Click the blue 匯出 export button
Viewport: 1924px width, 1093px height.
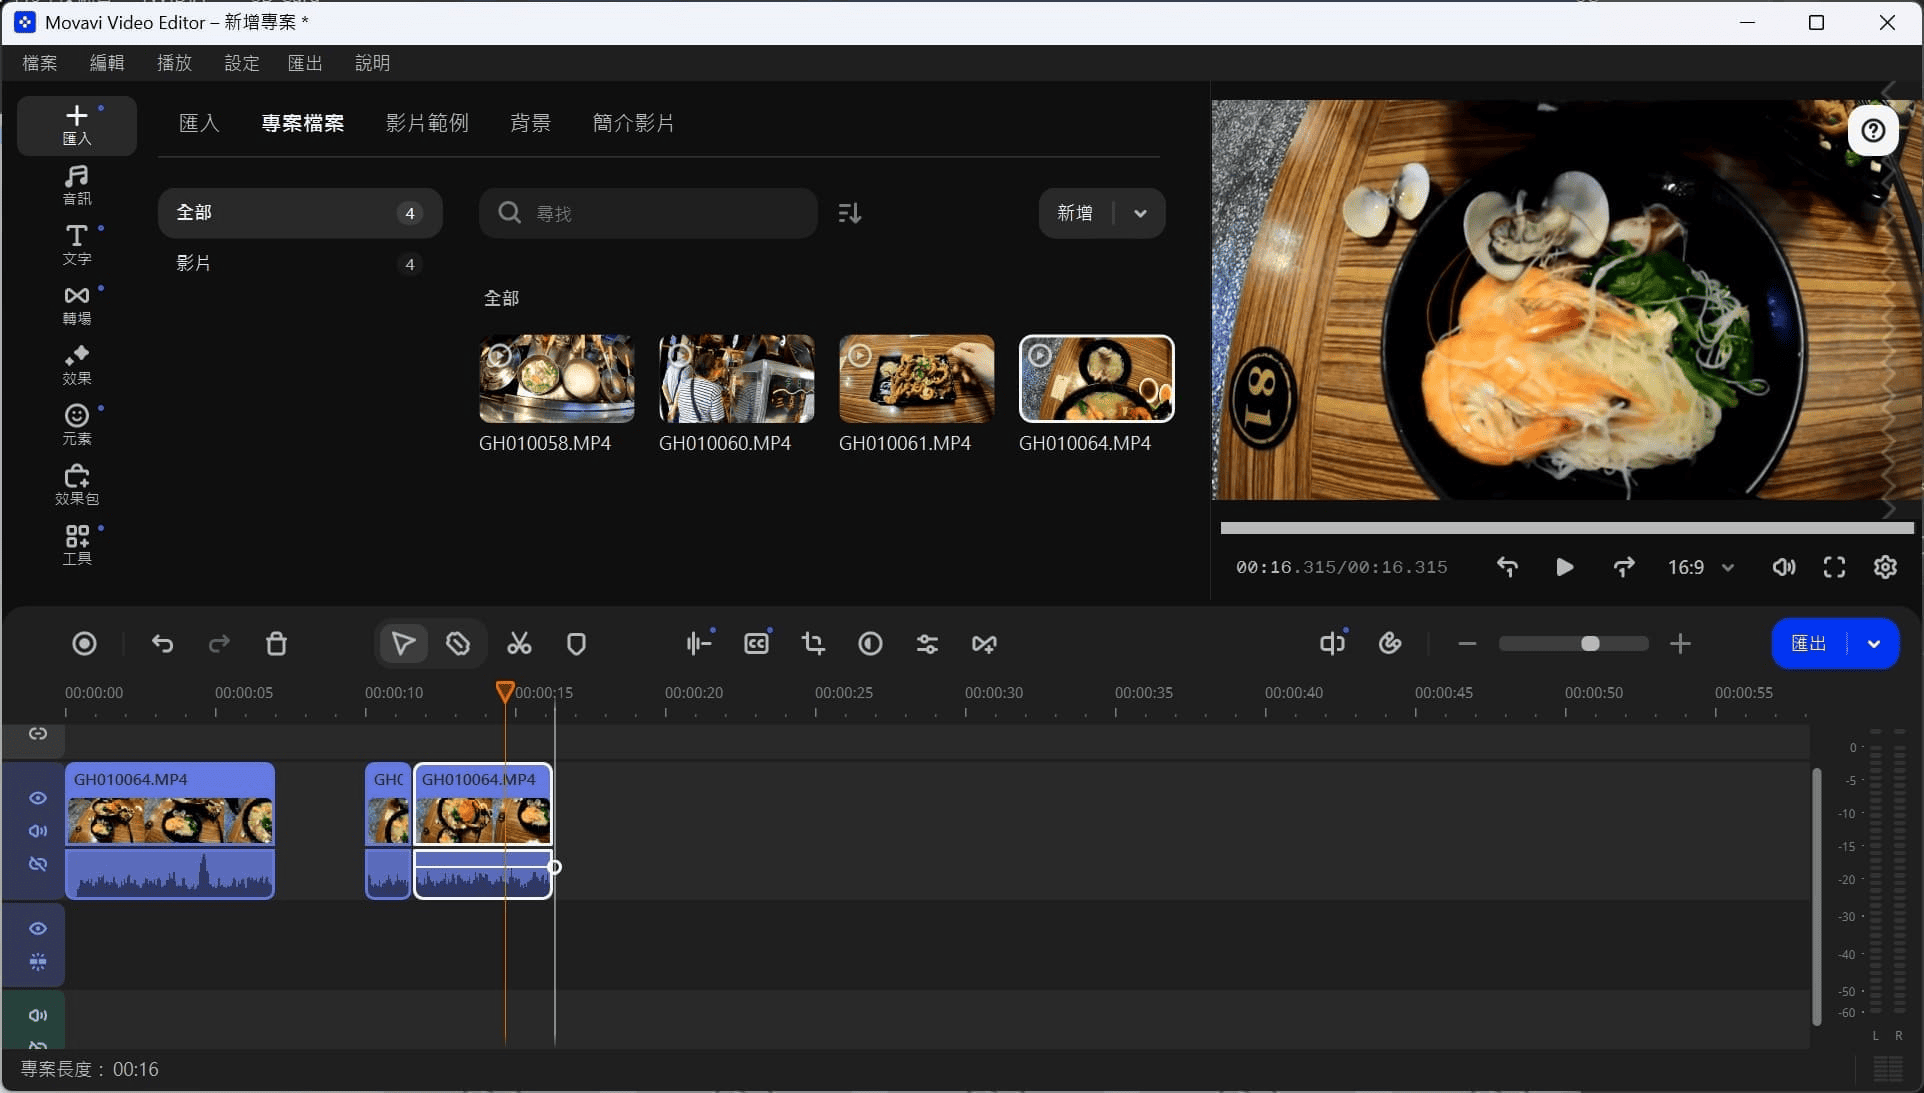1808,644
